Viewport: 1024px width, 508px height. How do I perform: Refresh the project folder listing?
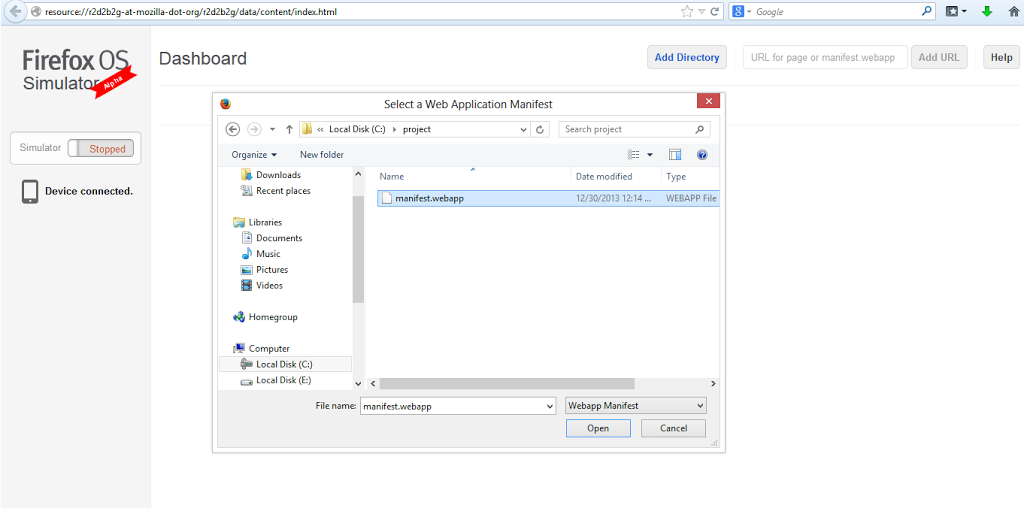pyautogui.click(x=541, y=129)
